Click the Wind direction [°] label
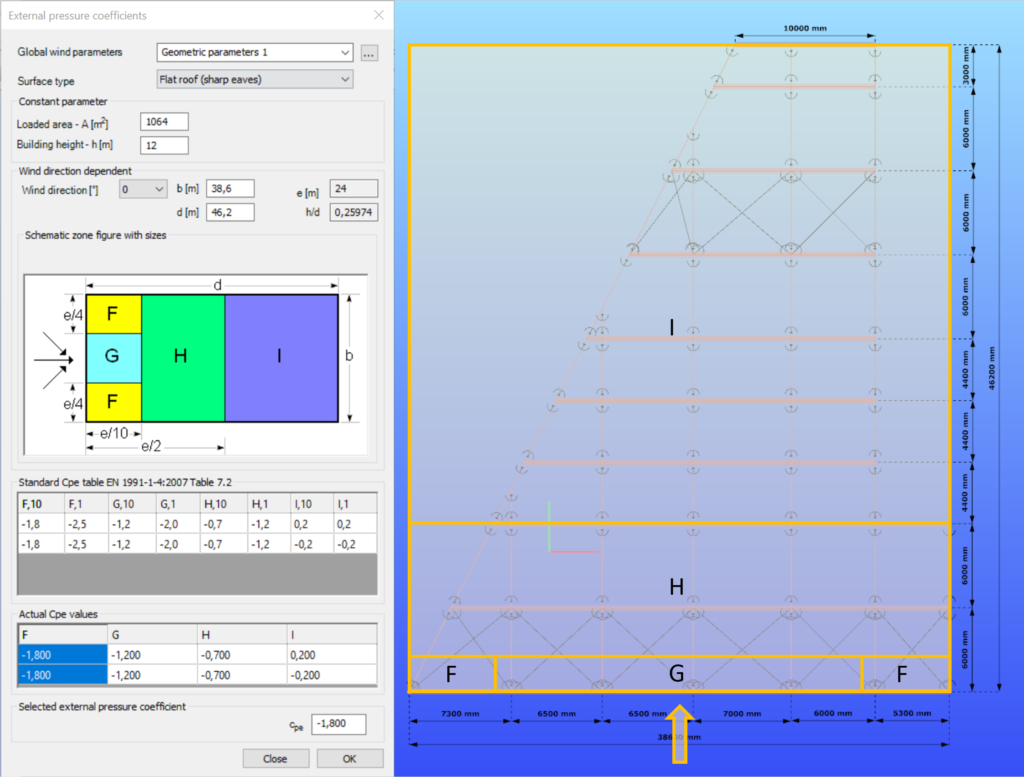This screenshot has height=777, width=1024. tap(60, 190)
